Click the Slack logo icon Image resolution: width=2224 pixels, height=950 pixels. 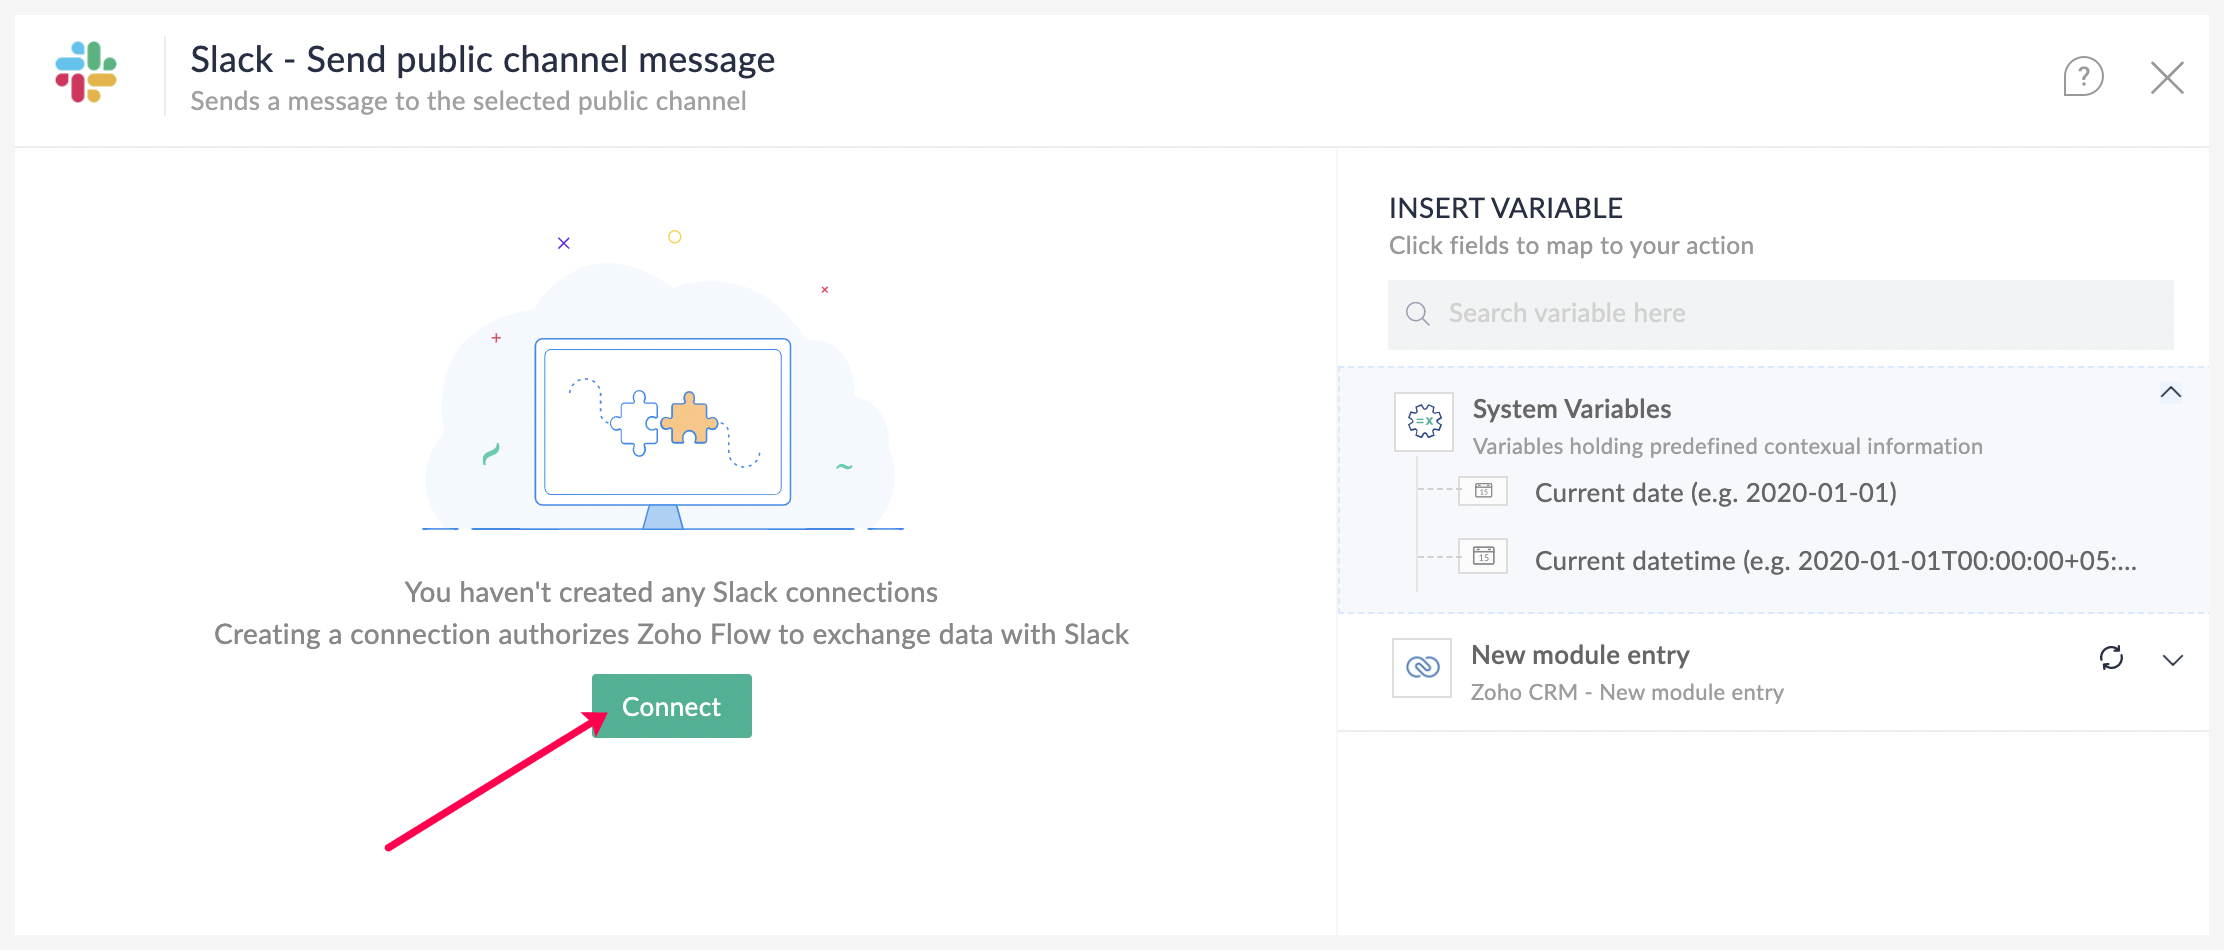point(86,72)
